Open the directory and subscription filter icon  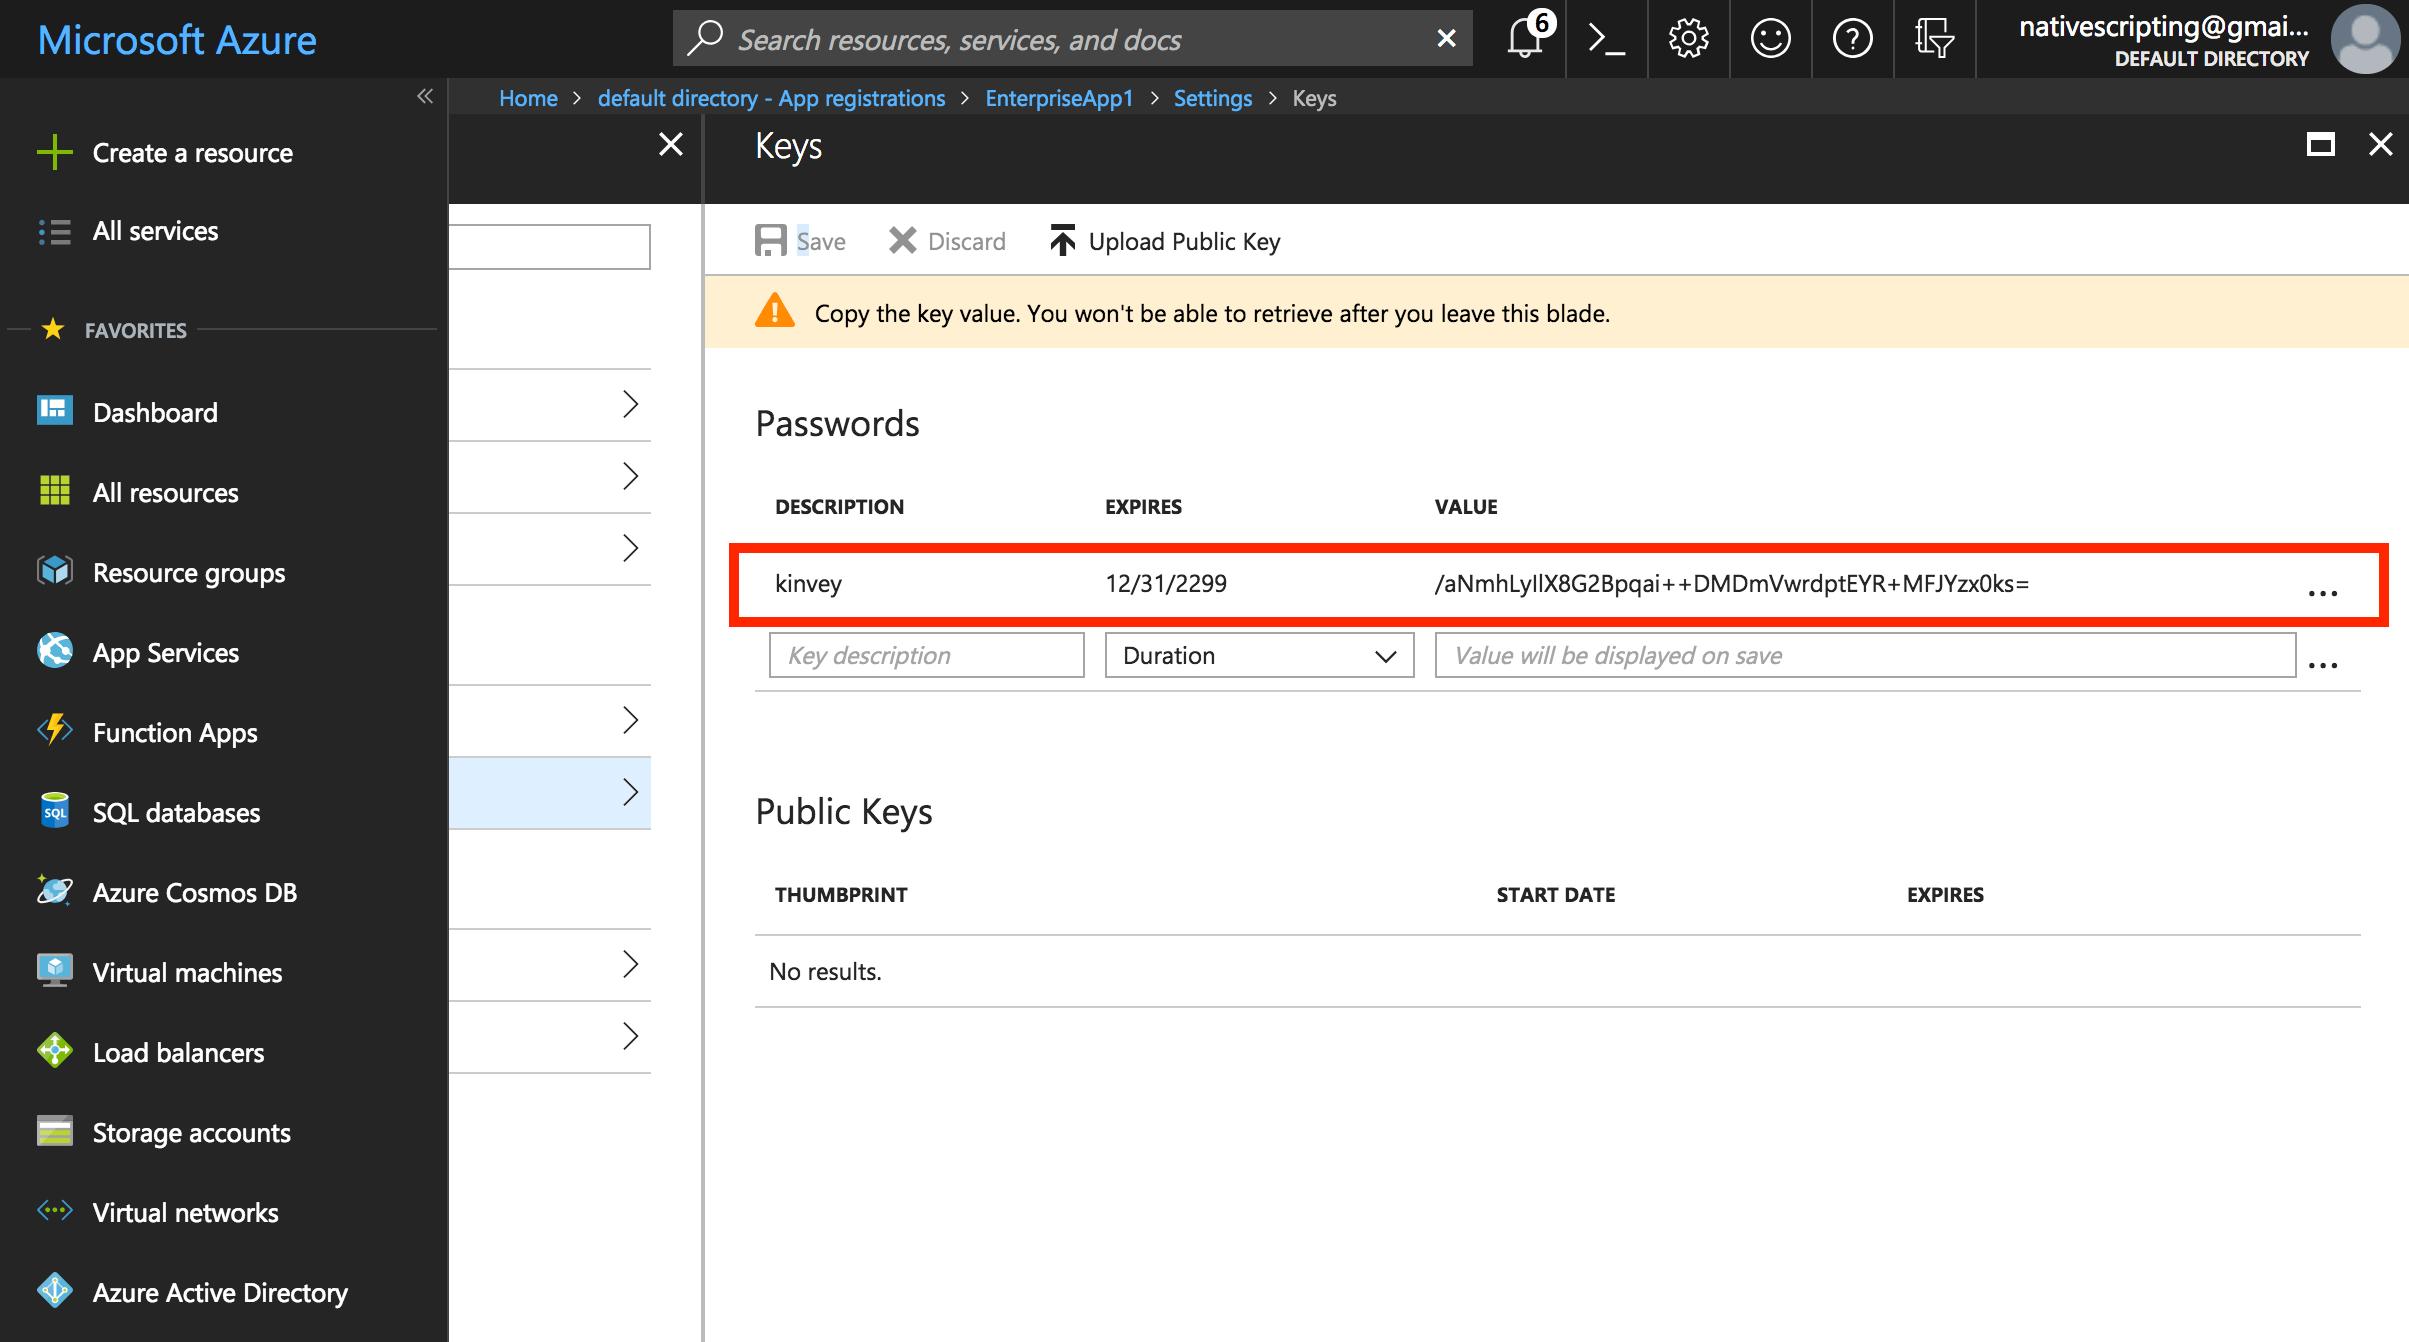pos(1934,39)
